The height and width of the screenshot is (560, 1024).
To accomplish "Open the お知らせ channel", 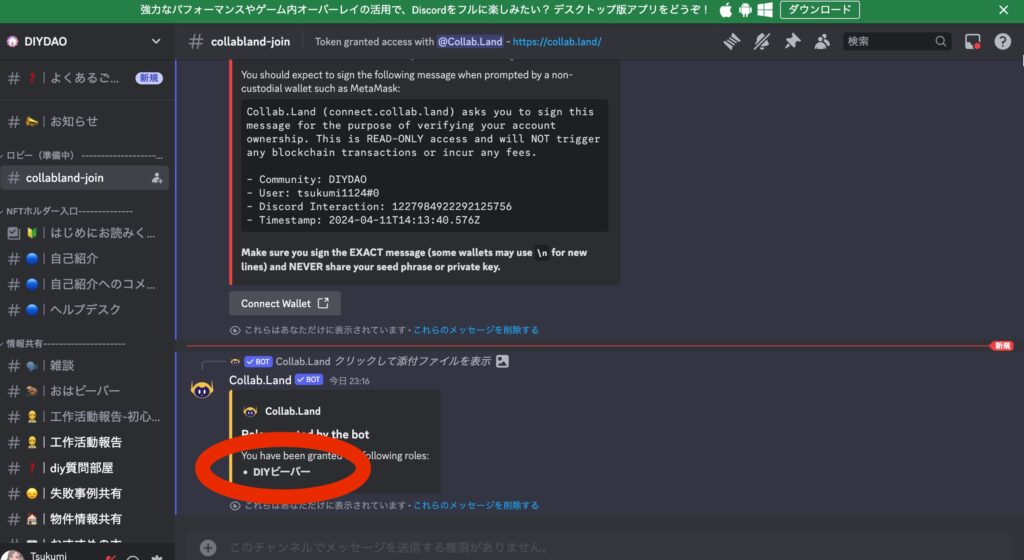I will click(x=85, y=121).
